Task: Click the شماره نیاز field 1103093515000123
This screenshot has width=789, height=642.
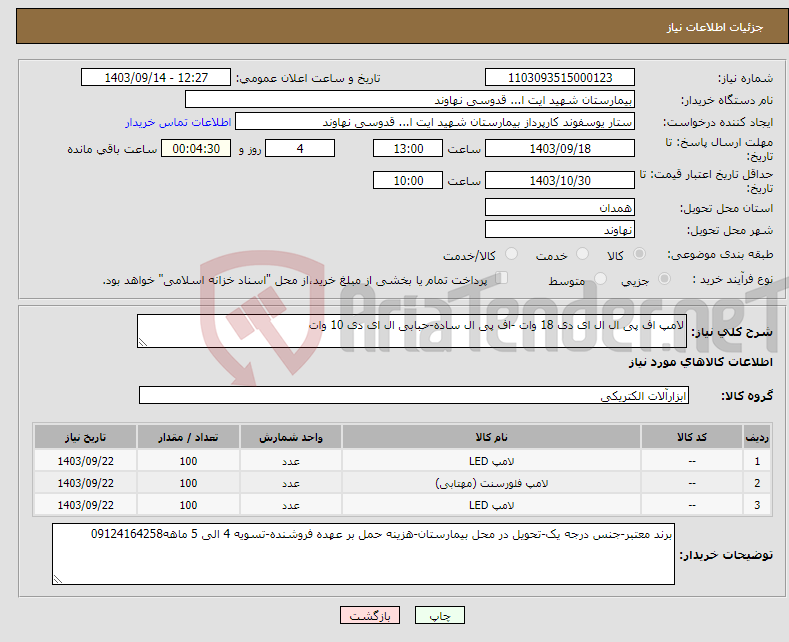Action: click(x=560, y=77)
